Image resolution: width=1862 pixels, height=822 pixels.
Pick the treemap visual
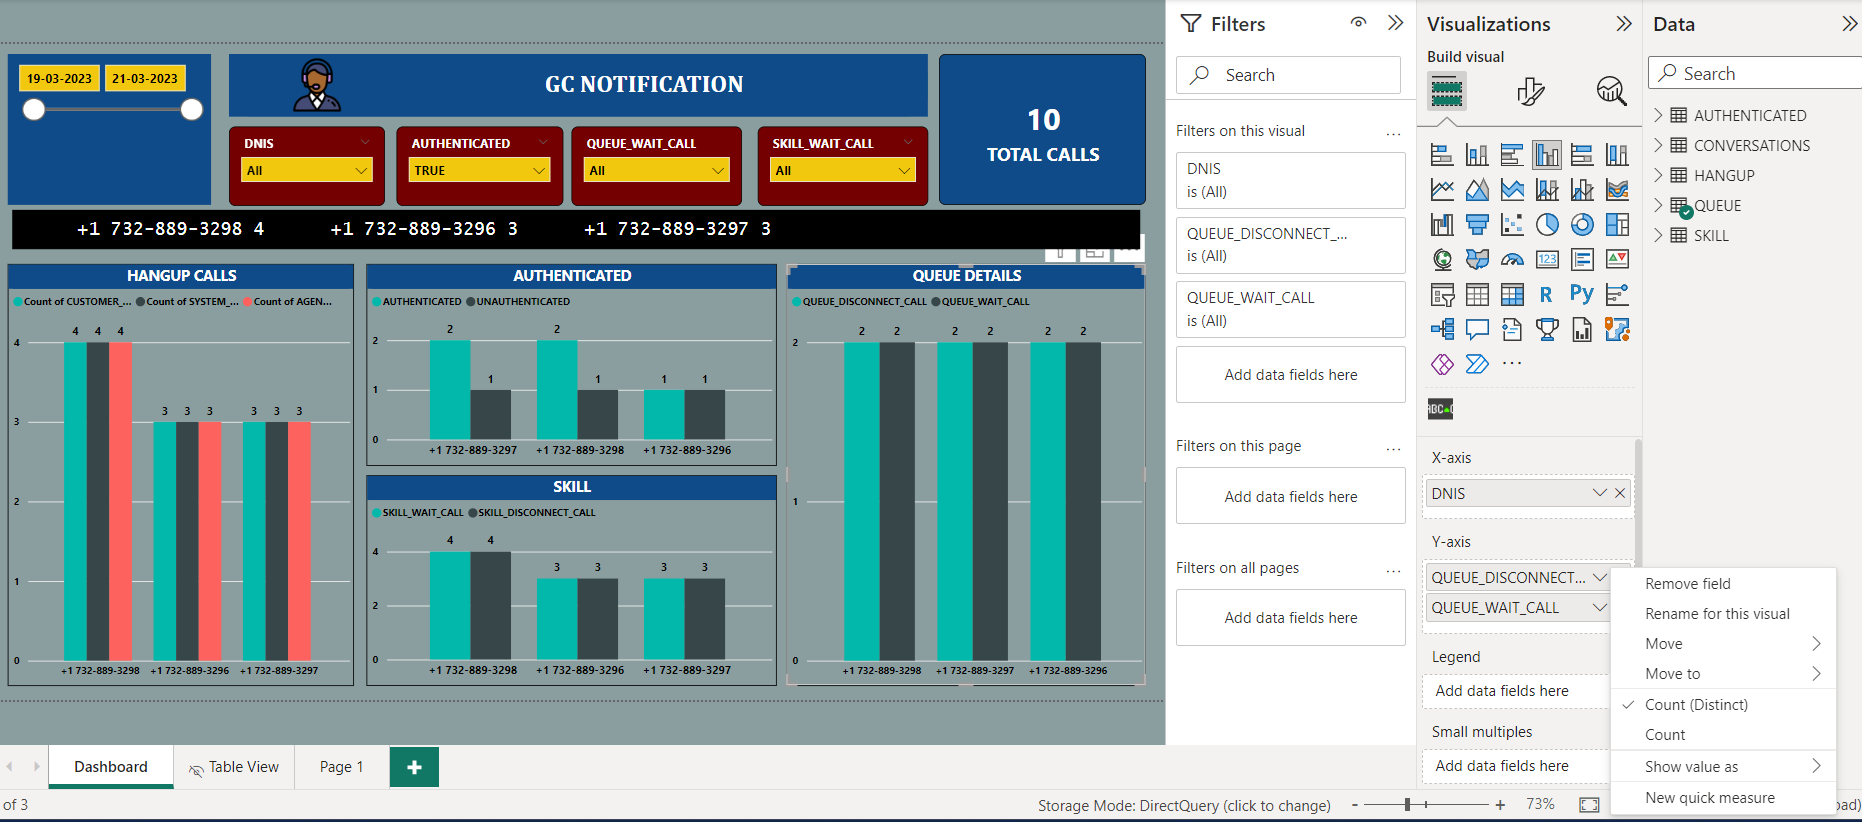coord(1617,225)
